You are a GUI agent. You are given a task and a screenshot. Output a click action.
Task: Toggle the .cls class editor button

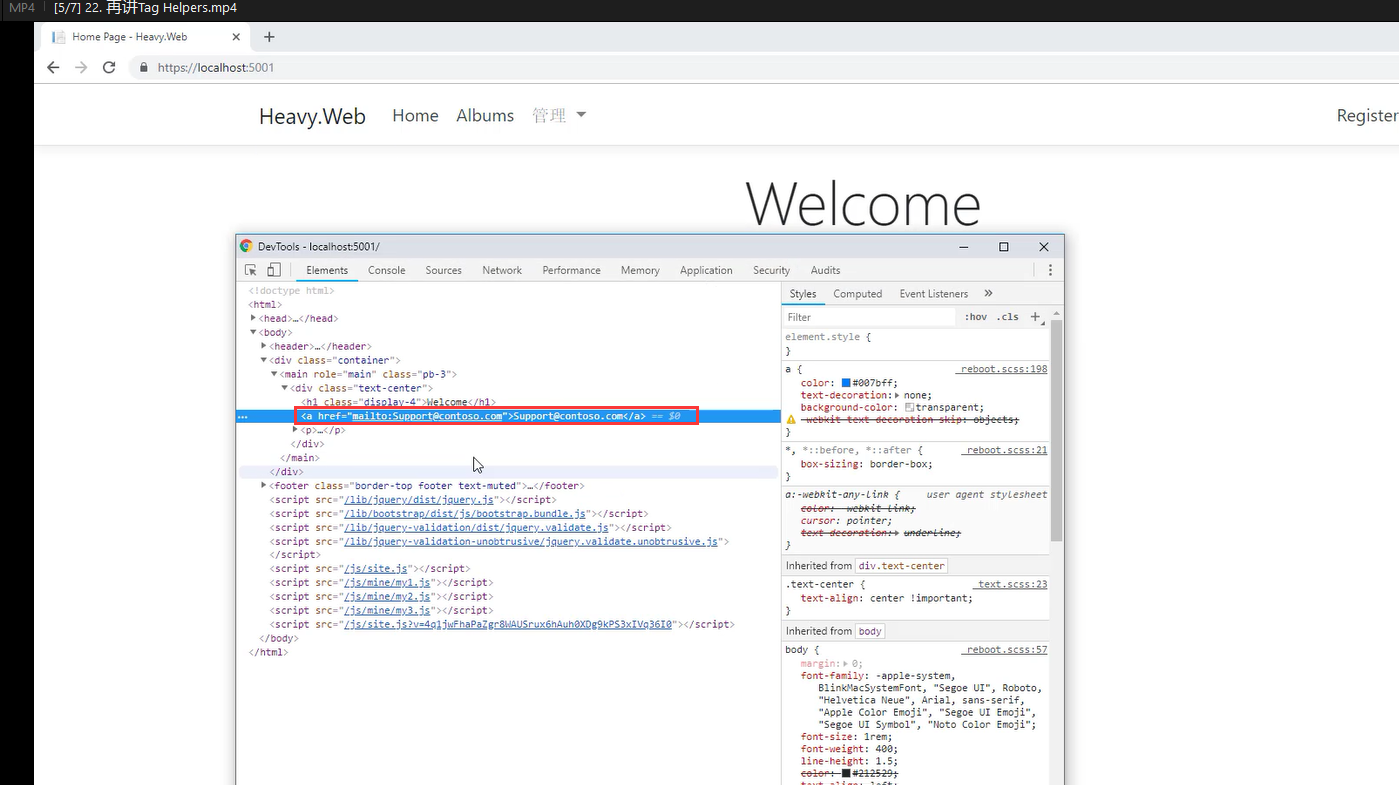(x=1008, y=317)
